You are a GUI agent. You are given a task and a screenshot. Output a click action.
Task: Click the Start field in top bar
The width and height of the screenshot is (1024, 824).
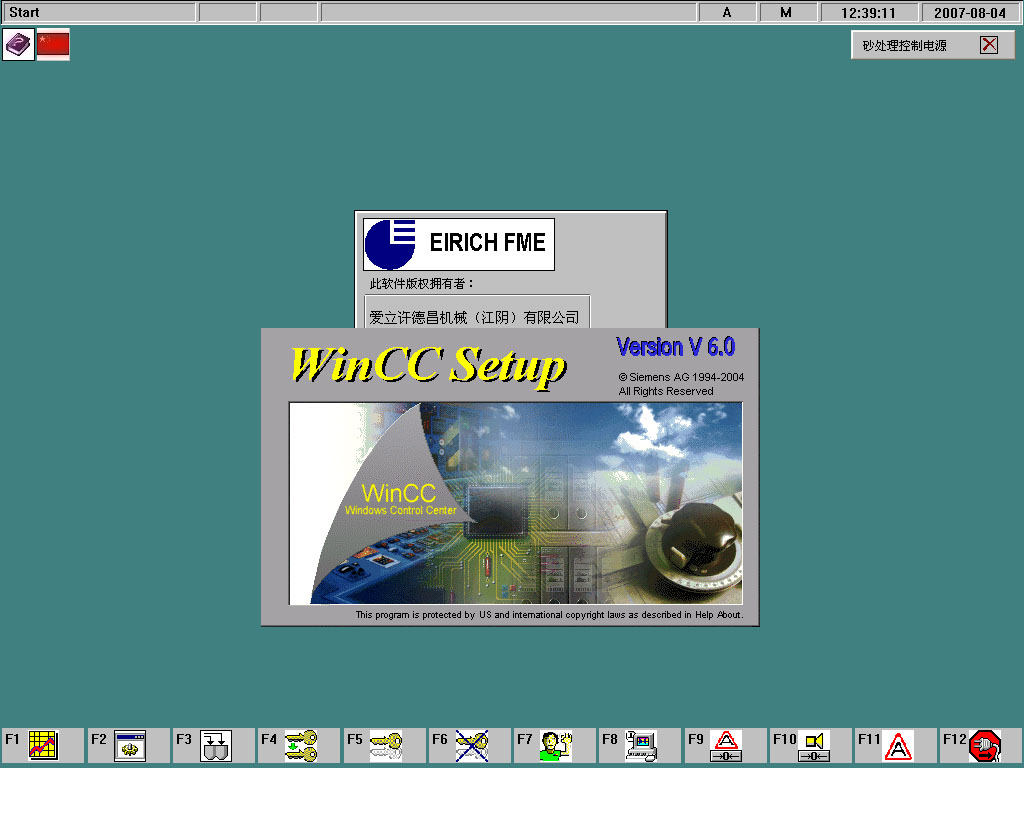click(99, 12)
